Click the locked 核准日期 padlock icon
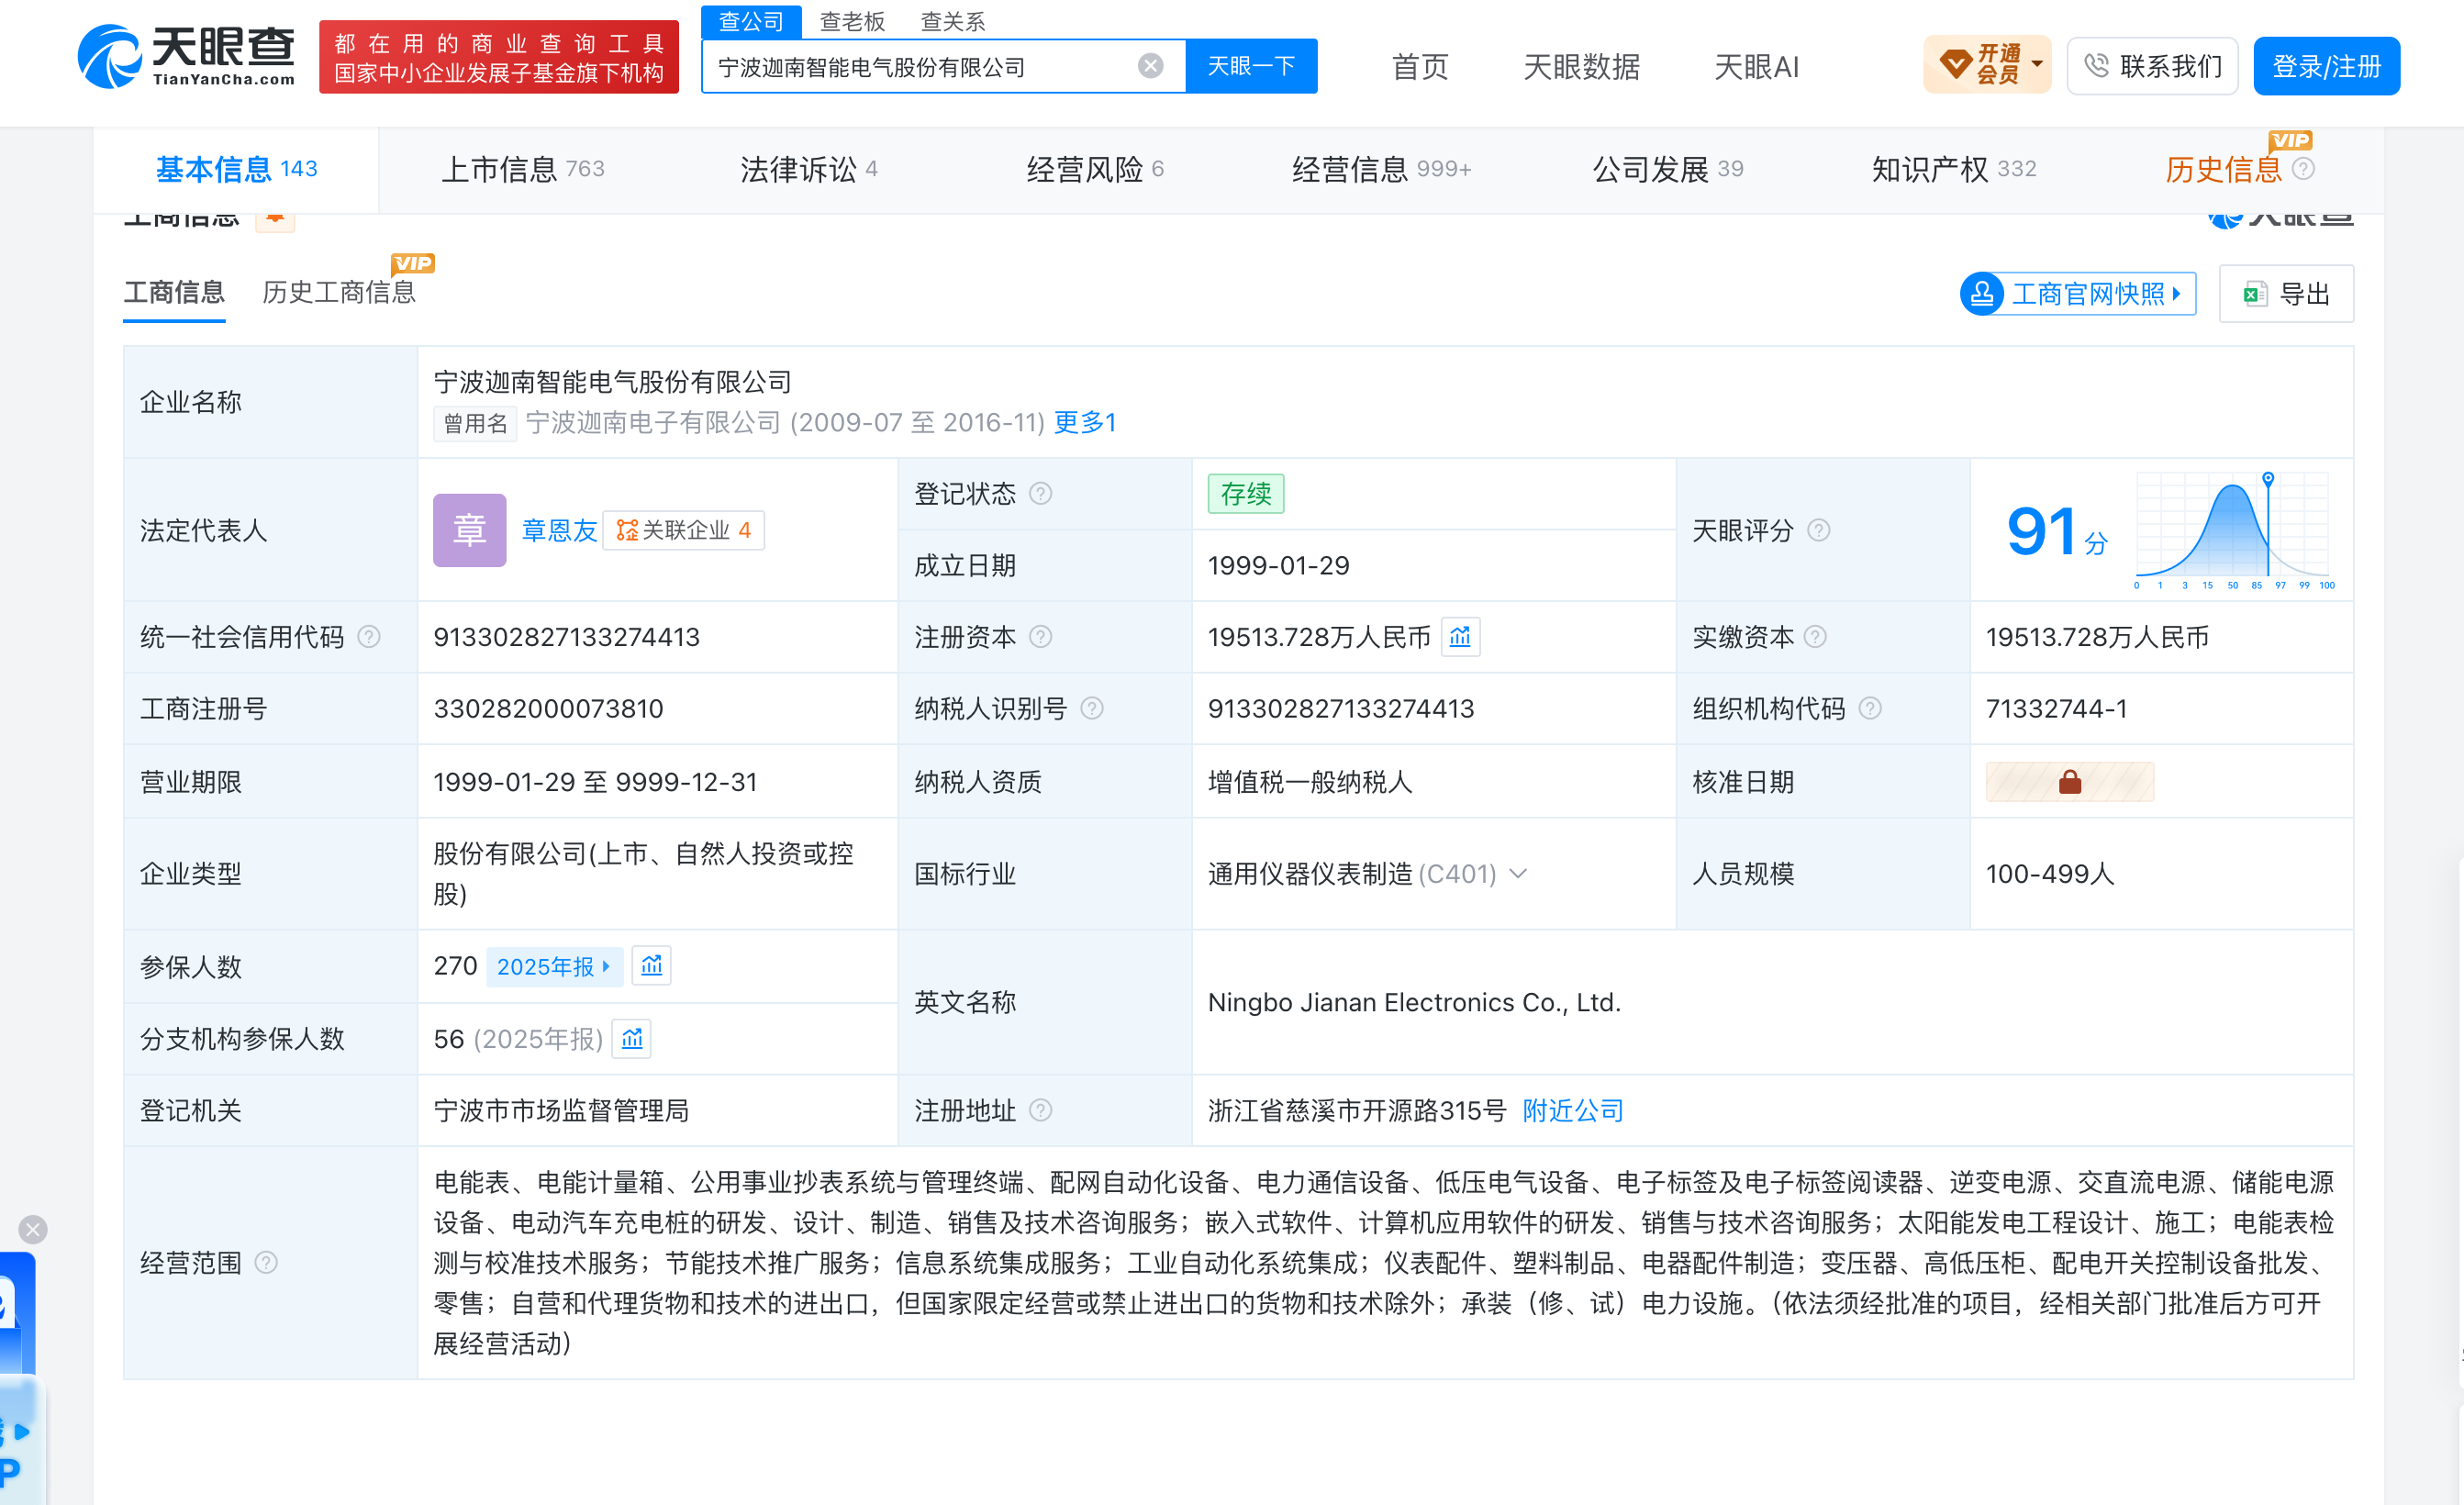The image size is (2464, 1505). 2069,782
